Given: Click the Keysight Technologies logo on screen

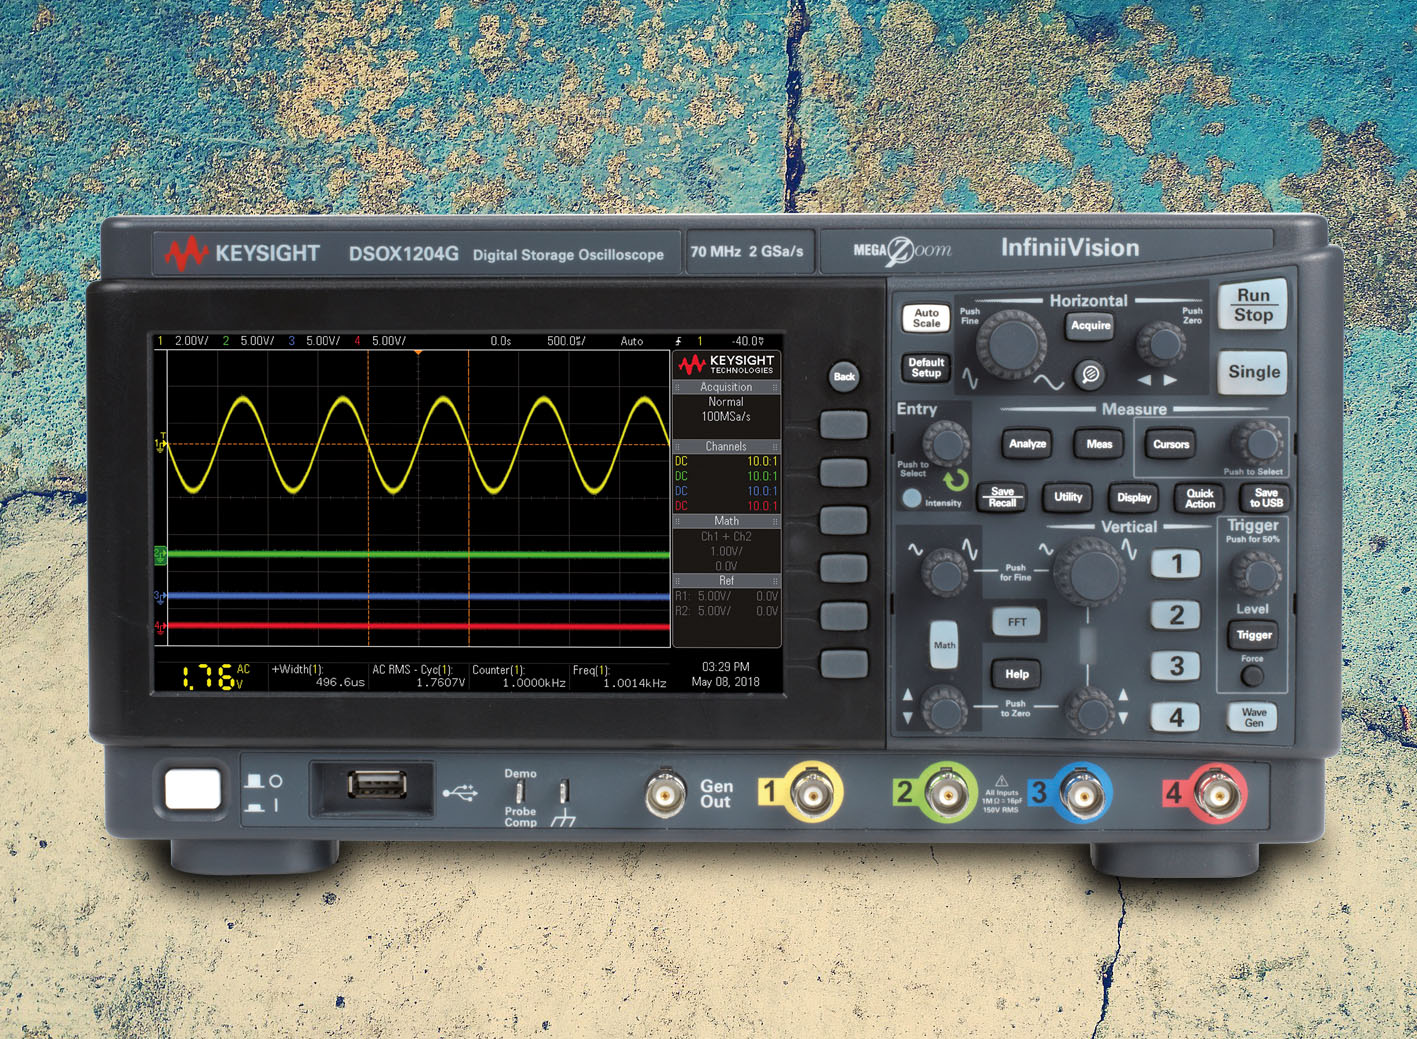Looking at the screenshot, I should point(726,364).
